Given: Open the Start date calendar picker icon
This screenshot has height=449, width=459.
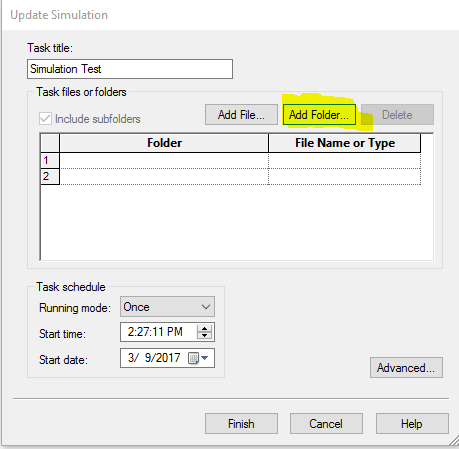Looking at the screenshot, I should (x=193, y=358).
